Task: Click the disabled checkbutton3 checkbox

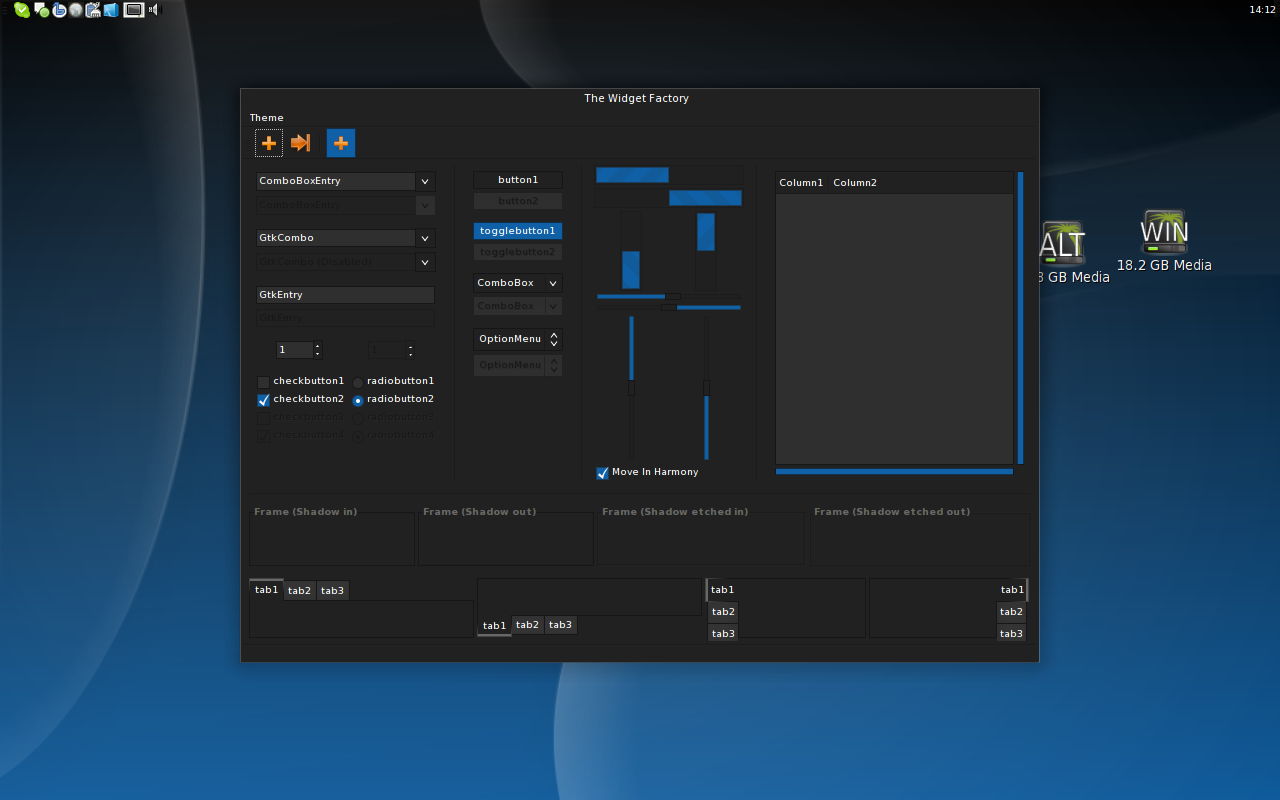Action: 264,418
